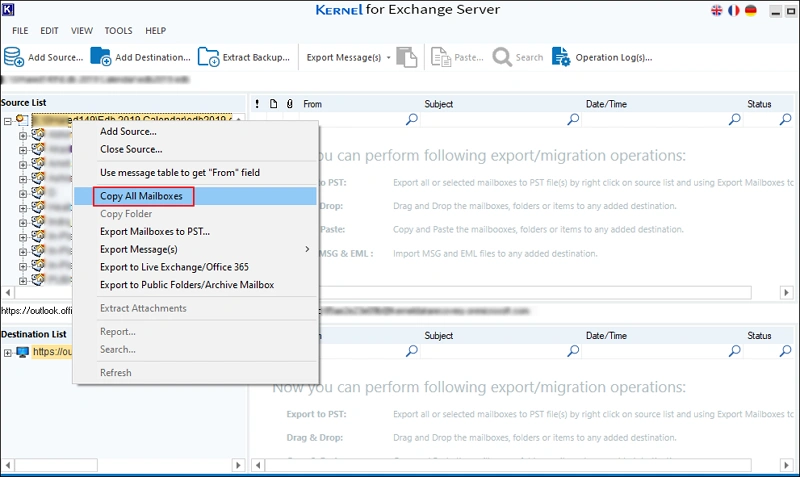This screenshot has height=477, width=800.
Task: Click the item type page column icon
Action: [273, 104]
